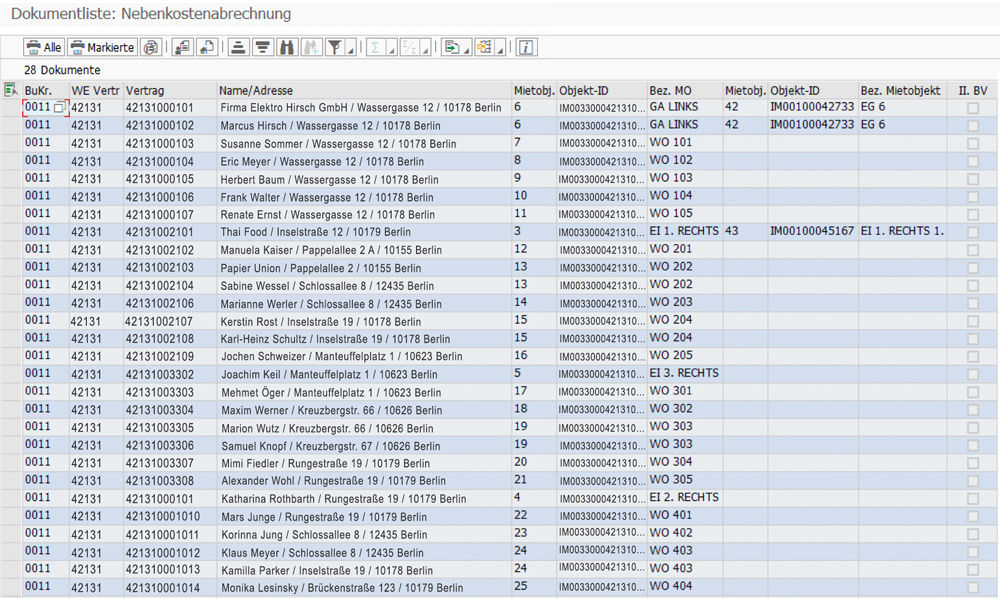Click the value help icon in BuKr. cell 0011
Screen dimensions: 1000x598
59,108
